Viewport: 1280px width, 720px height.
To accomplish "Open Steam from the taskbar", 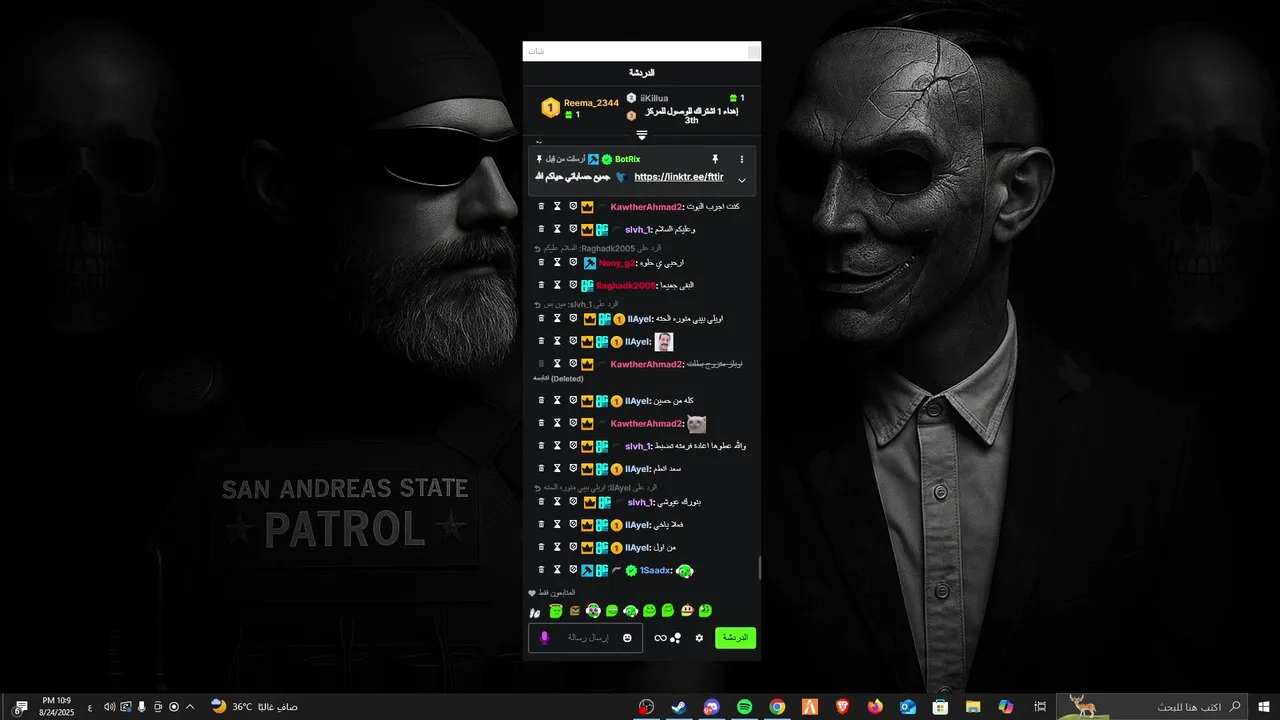I will (x=678, y=707).
